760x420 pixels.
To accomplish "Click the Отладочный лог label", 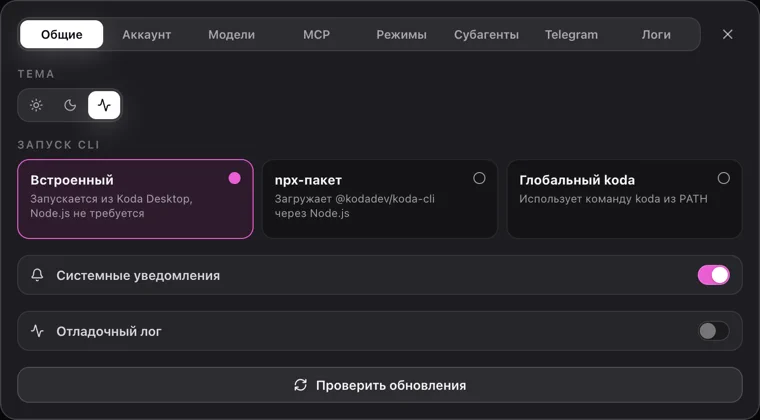I will 109,332.
